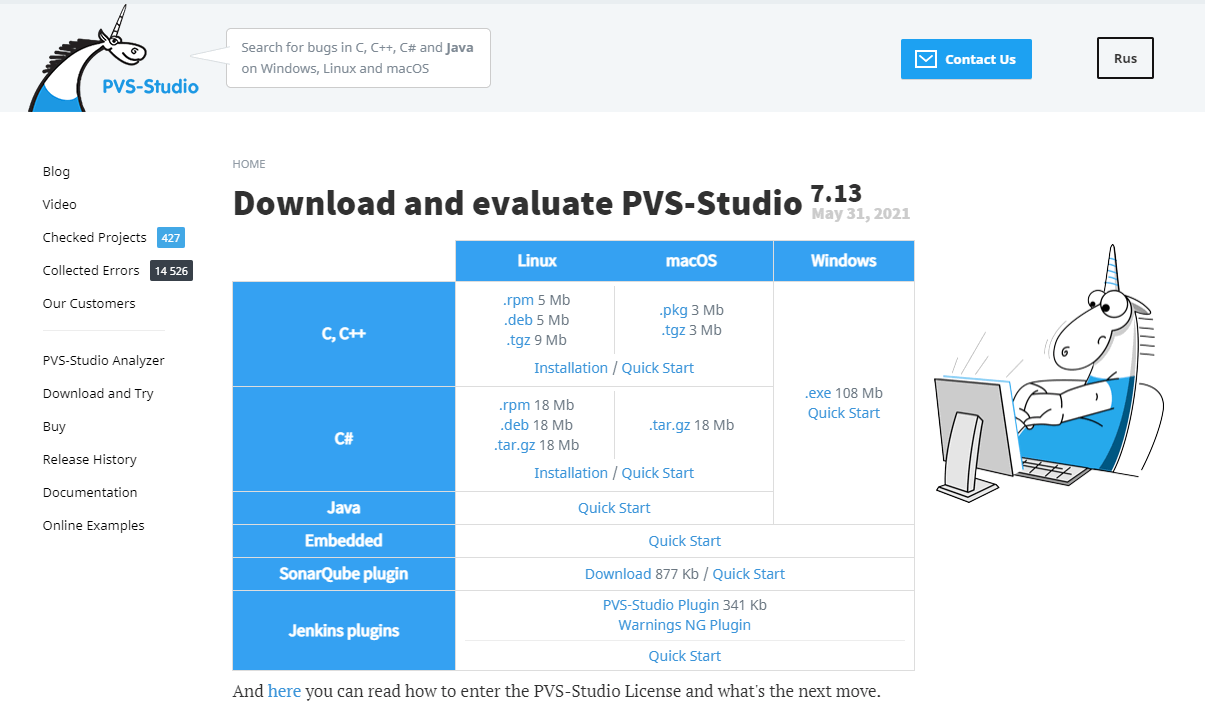The height and width of the screenshot is (710, 1205).
Task: Open Installation link in C, C++ row
Action: click(571, 368)
